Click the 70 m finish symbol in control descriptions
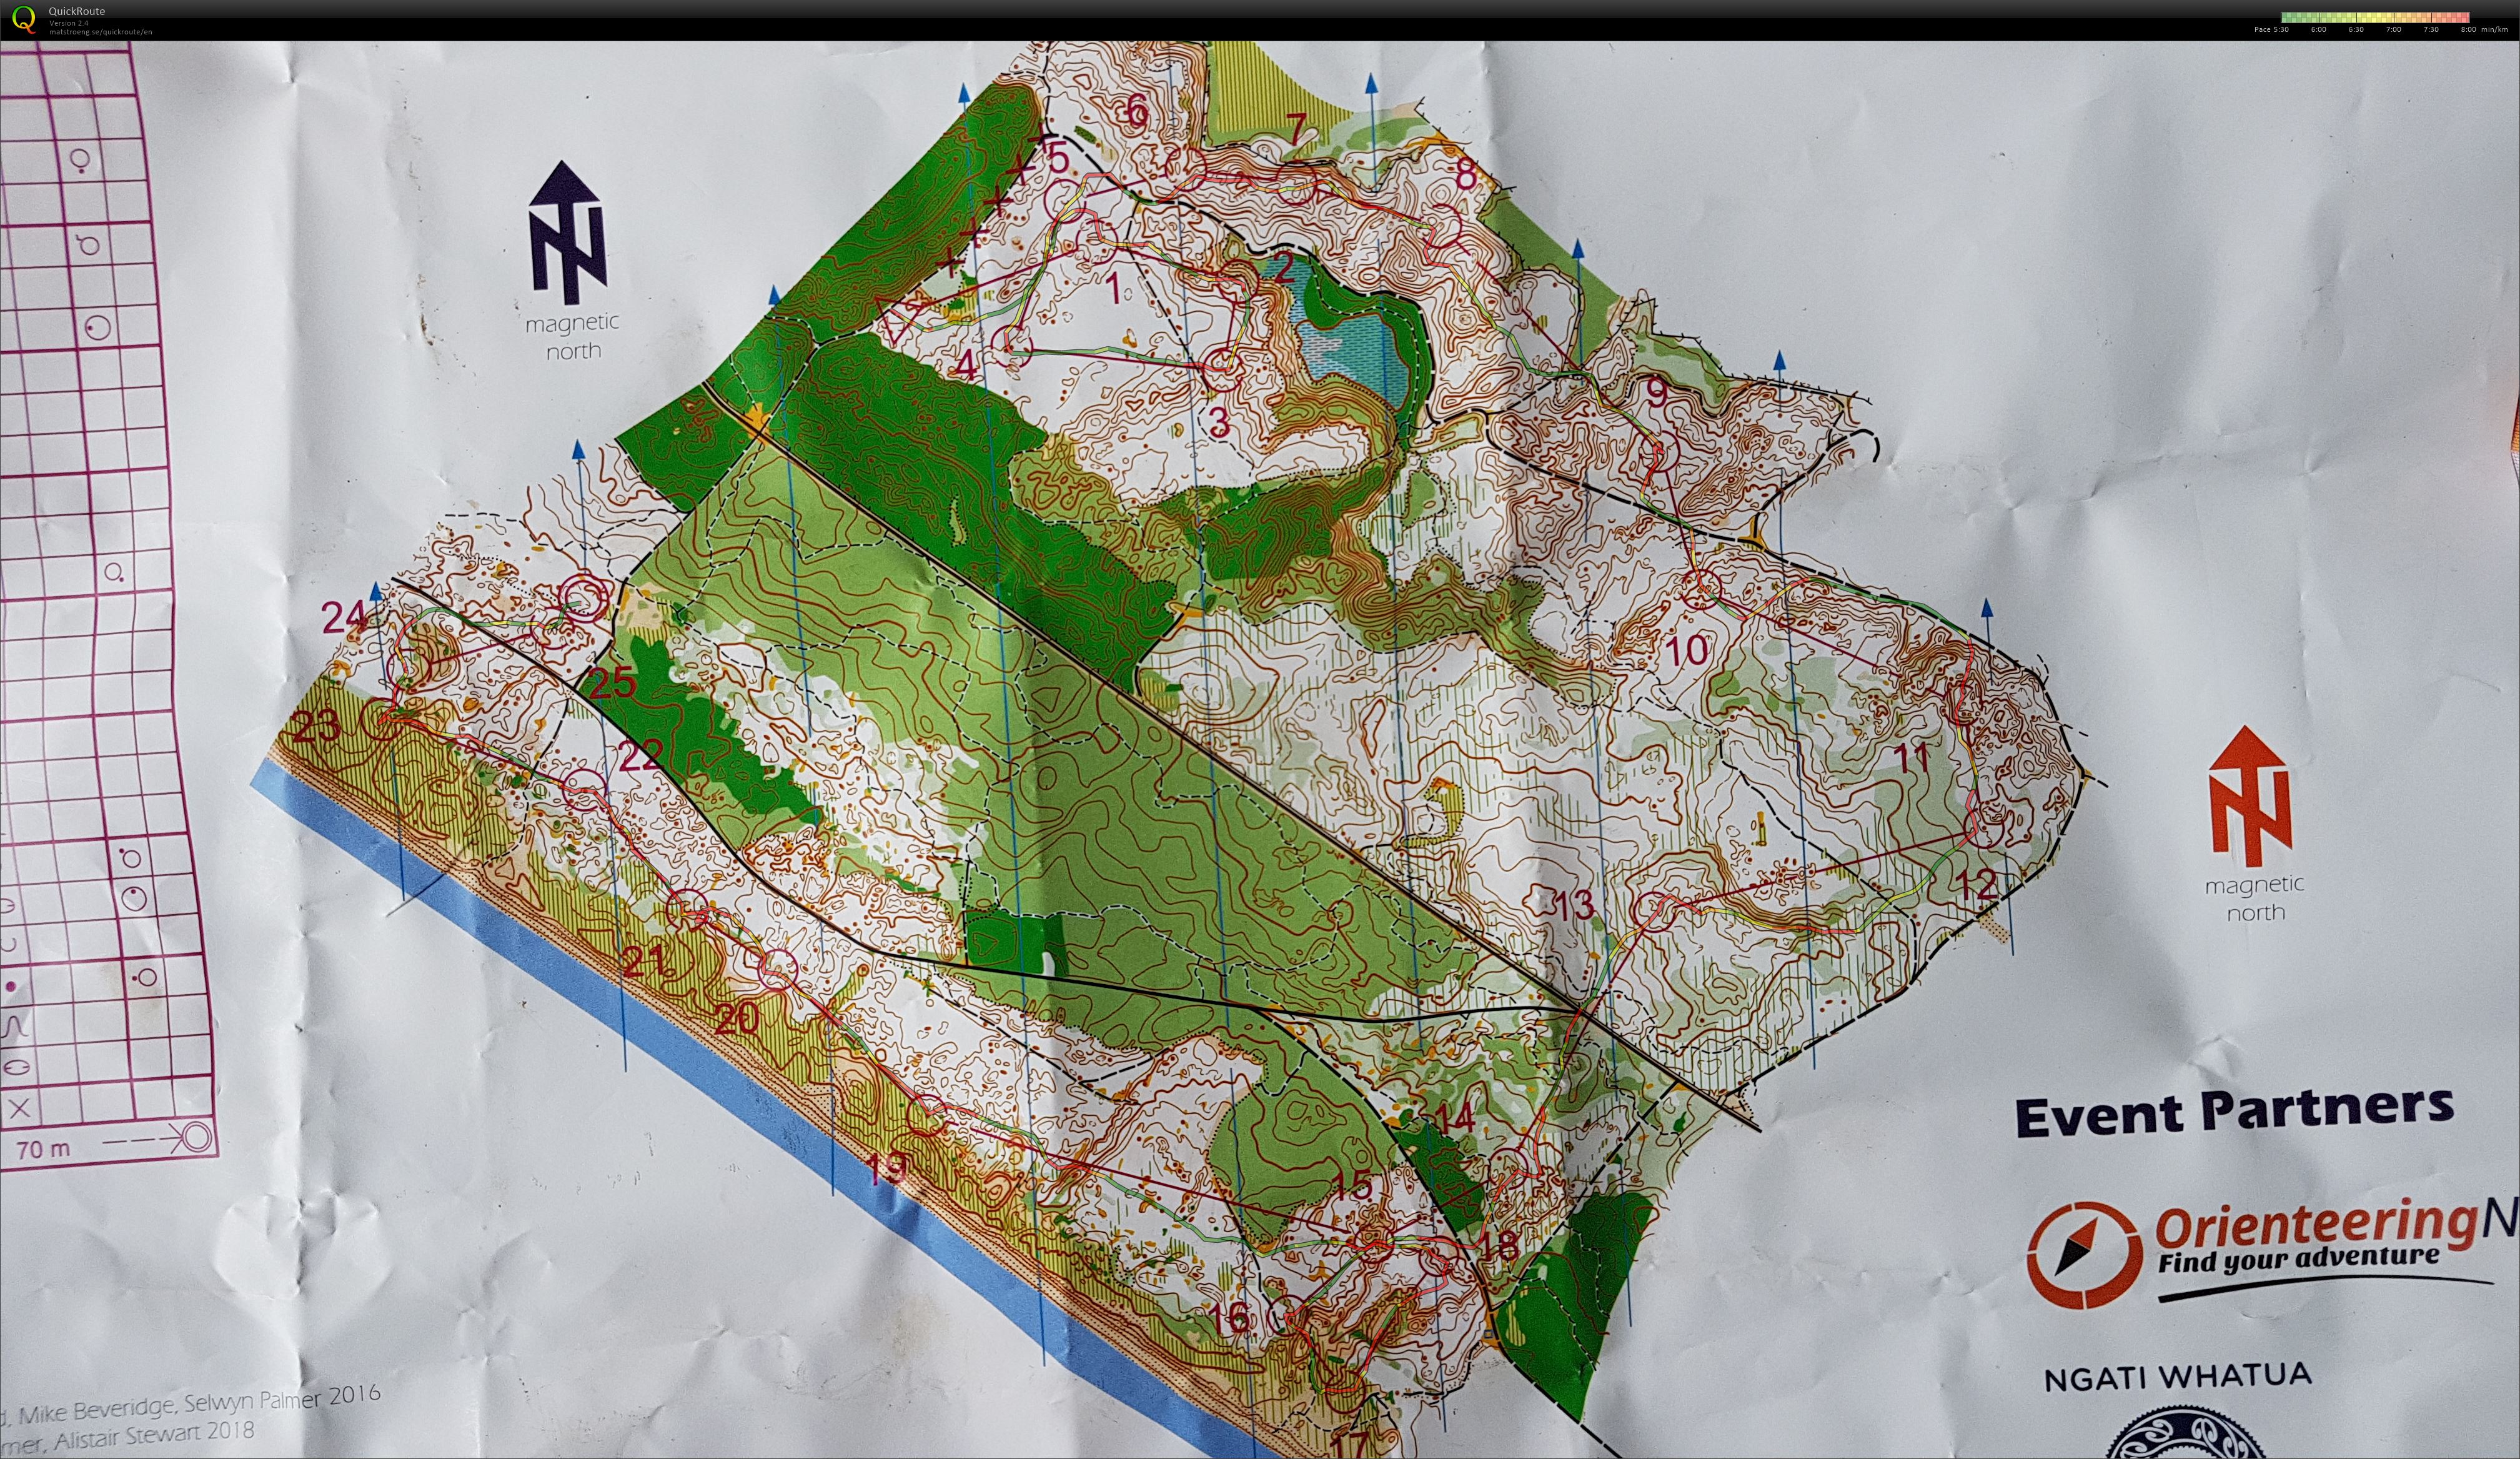 coord(197,1138)
